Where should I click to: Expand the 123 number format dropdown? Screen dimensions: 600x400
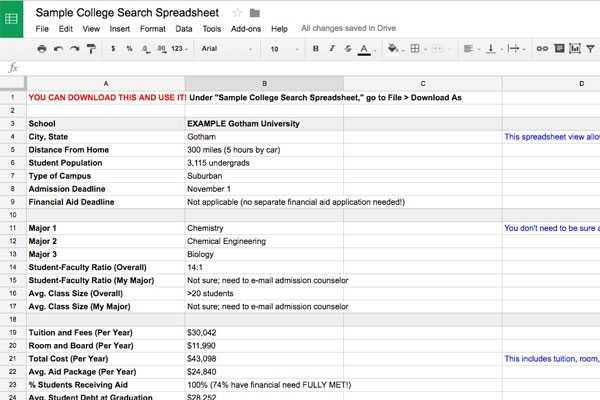180,48
